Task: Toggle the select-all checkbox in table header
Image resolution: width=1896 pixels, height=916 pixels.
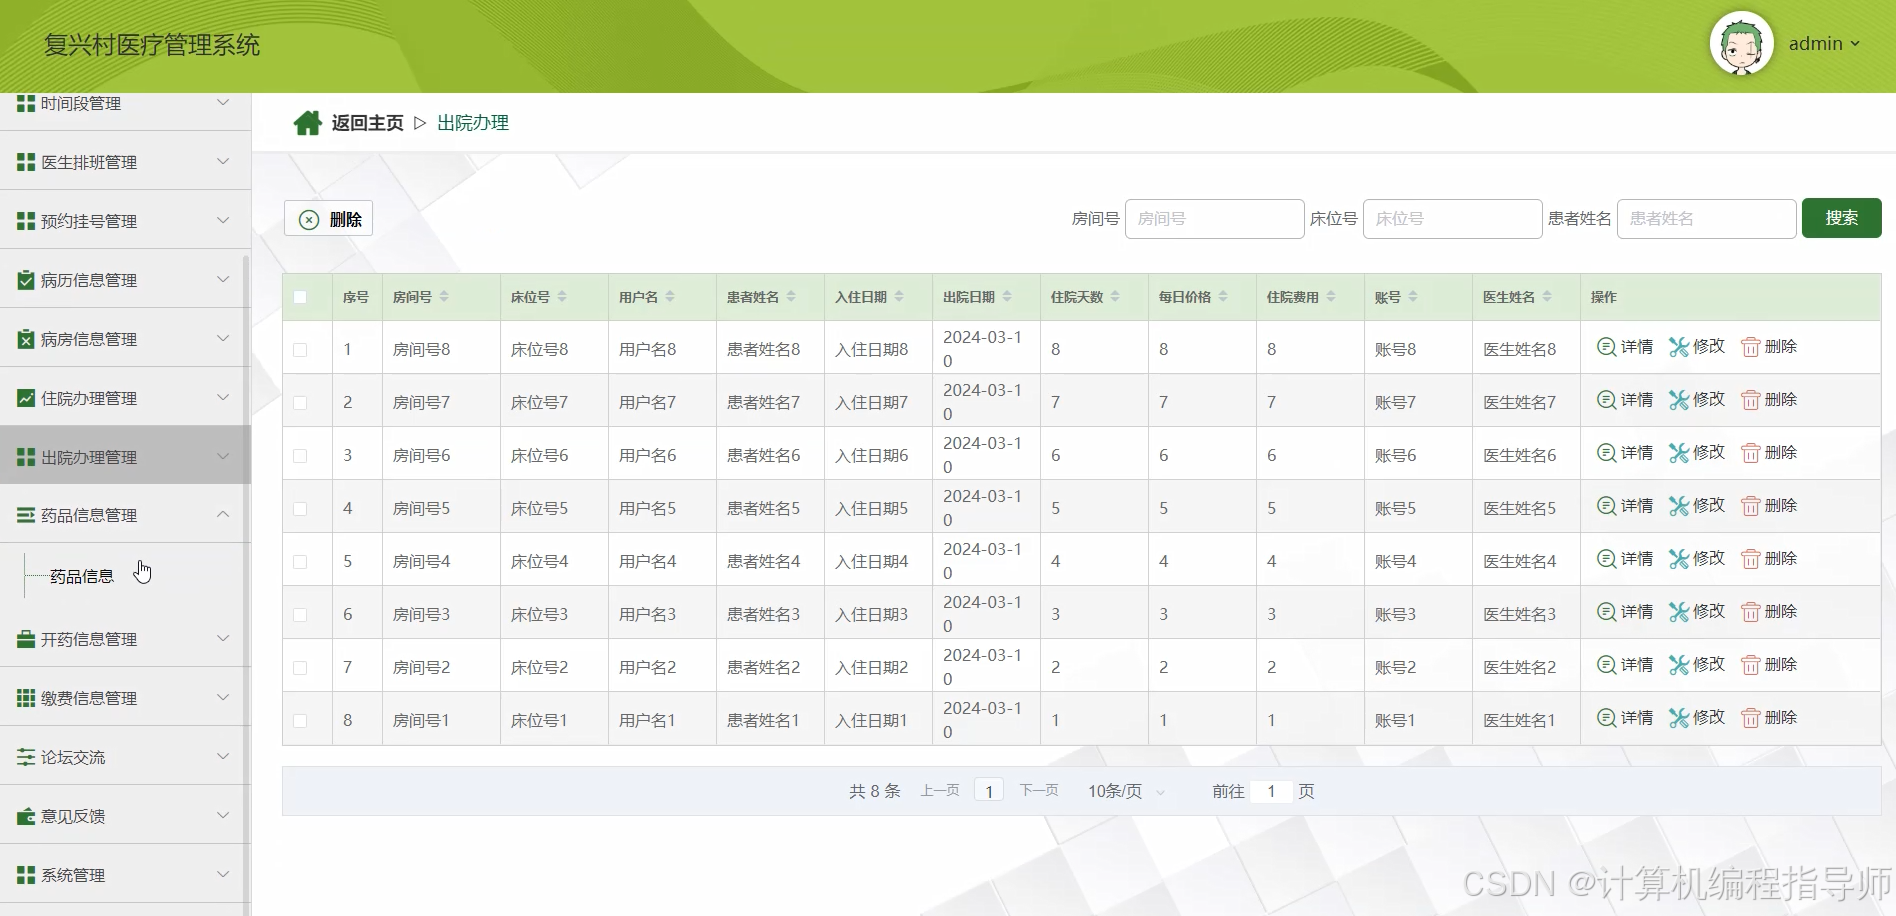Action: 300,297
